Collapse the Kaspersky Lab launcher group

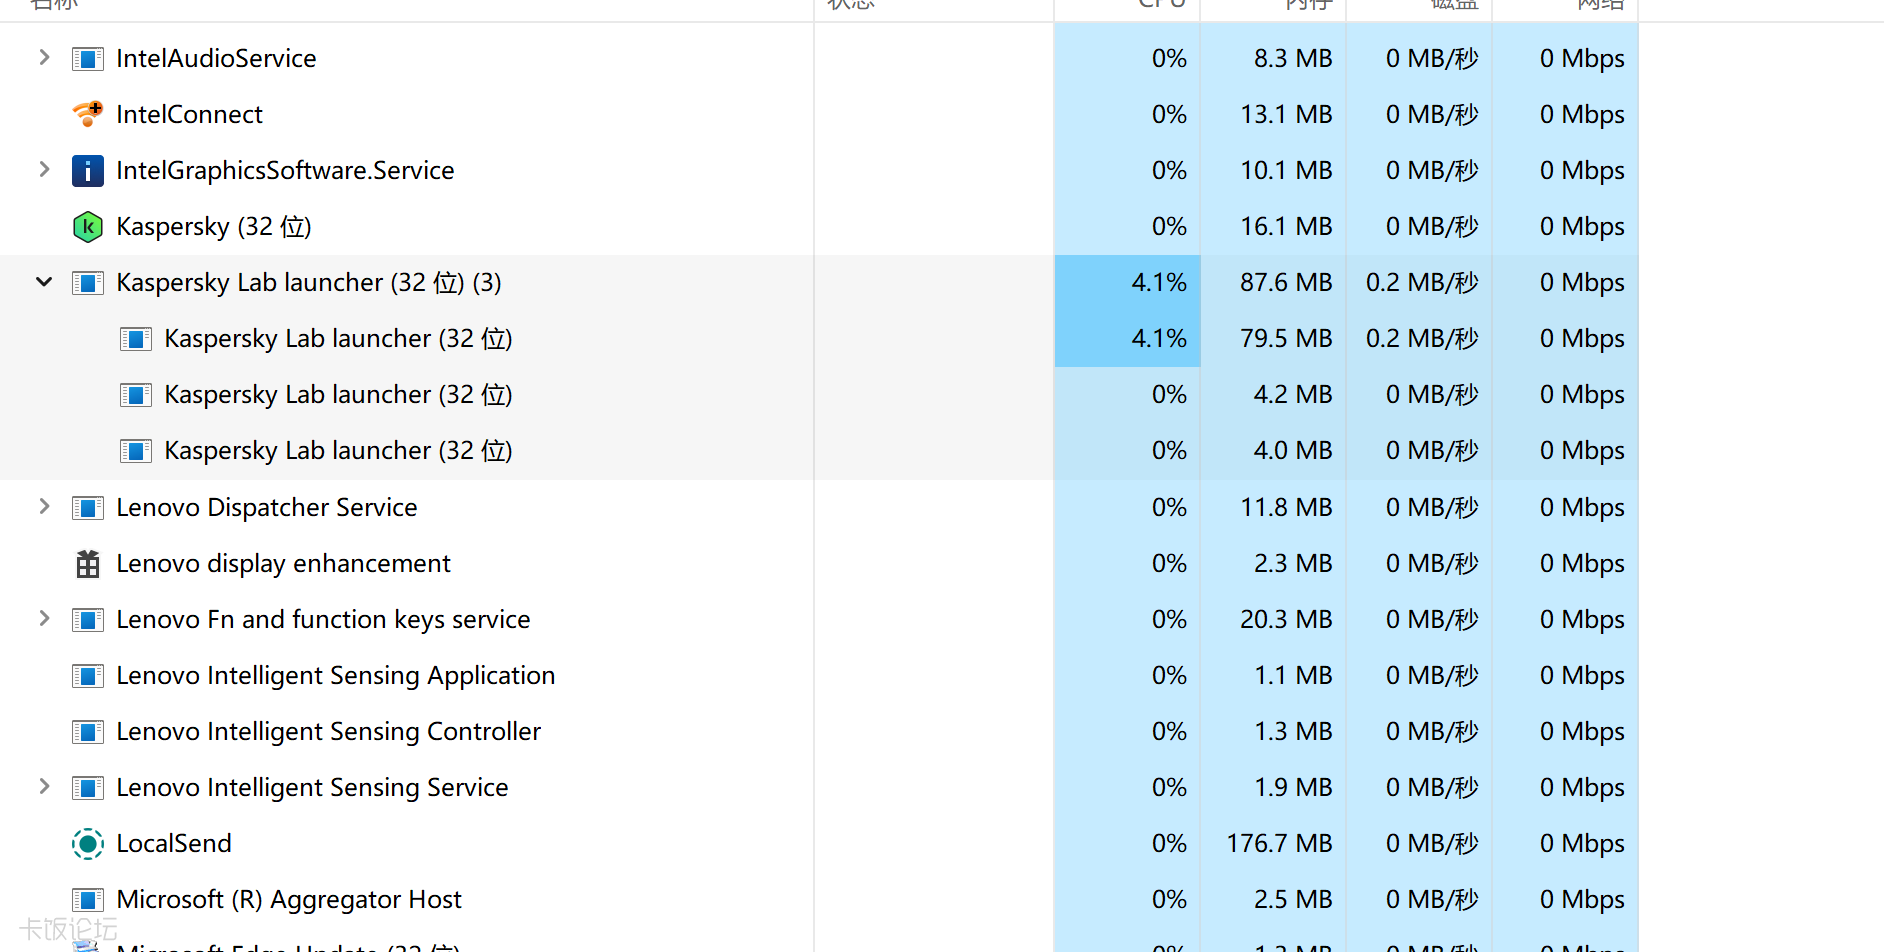point(44,282)
